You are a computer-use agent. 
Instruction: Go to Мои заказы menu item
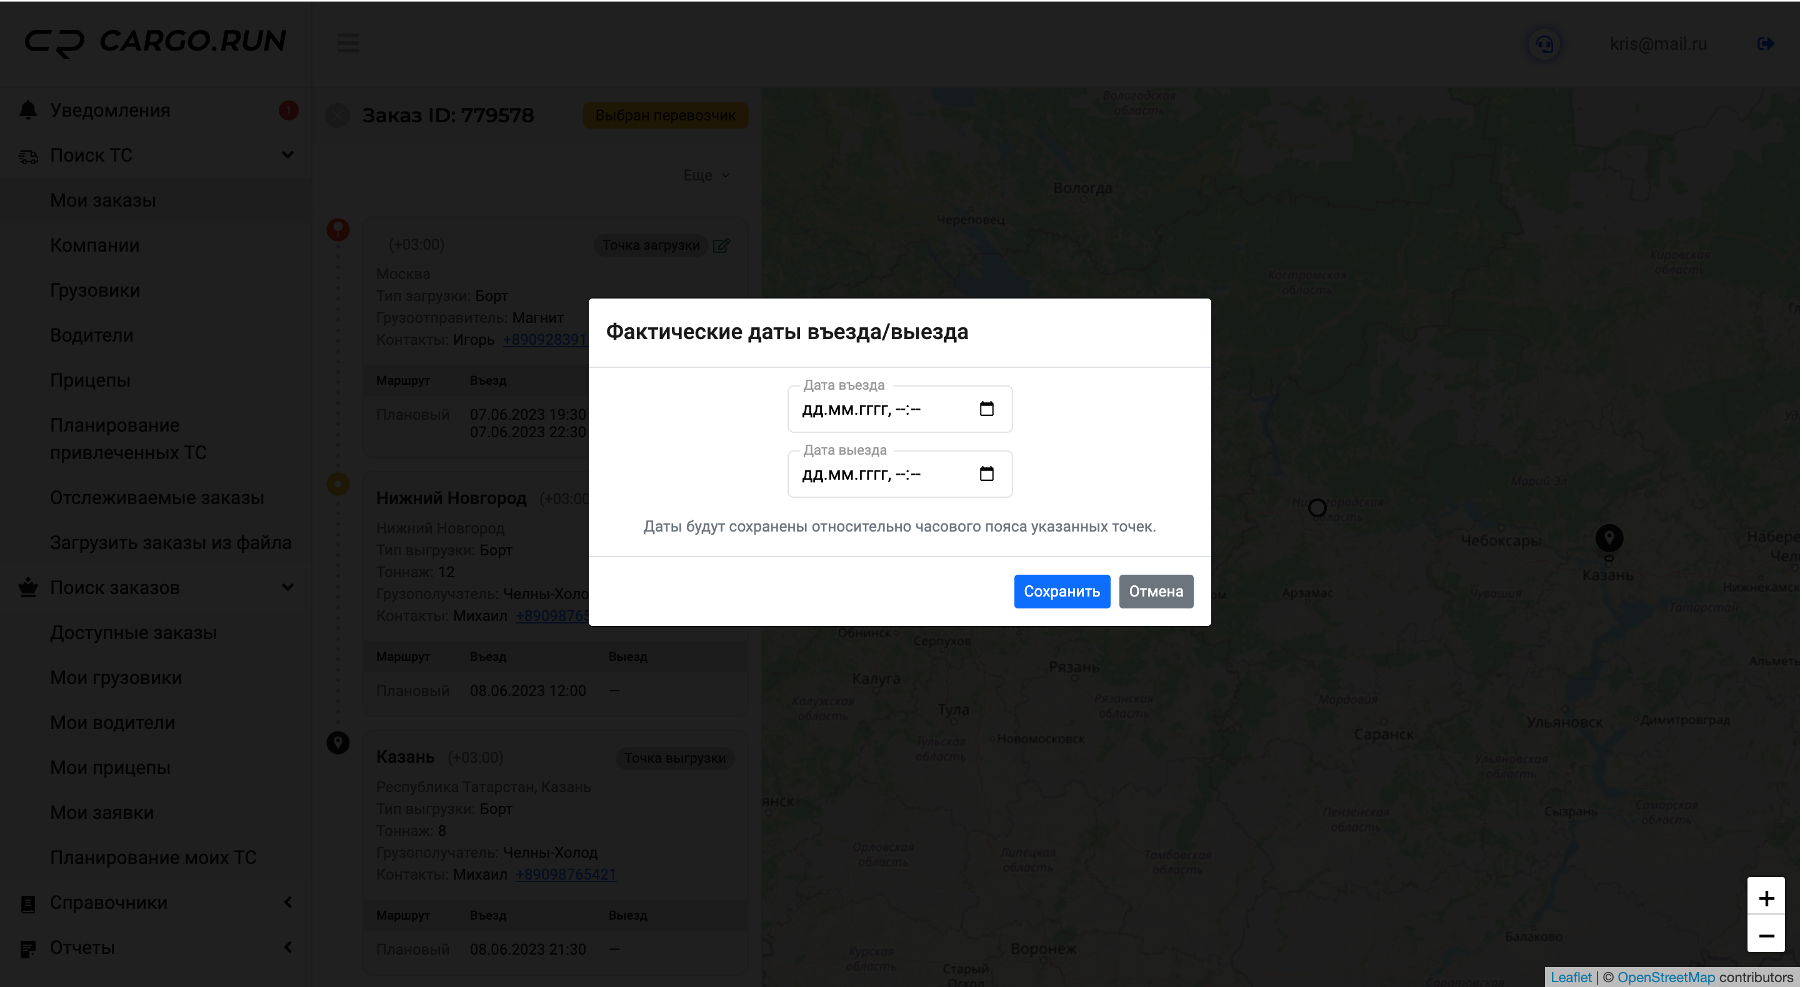(x=103, y=200)
